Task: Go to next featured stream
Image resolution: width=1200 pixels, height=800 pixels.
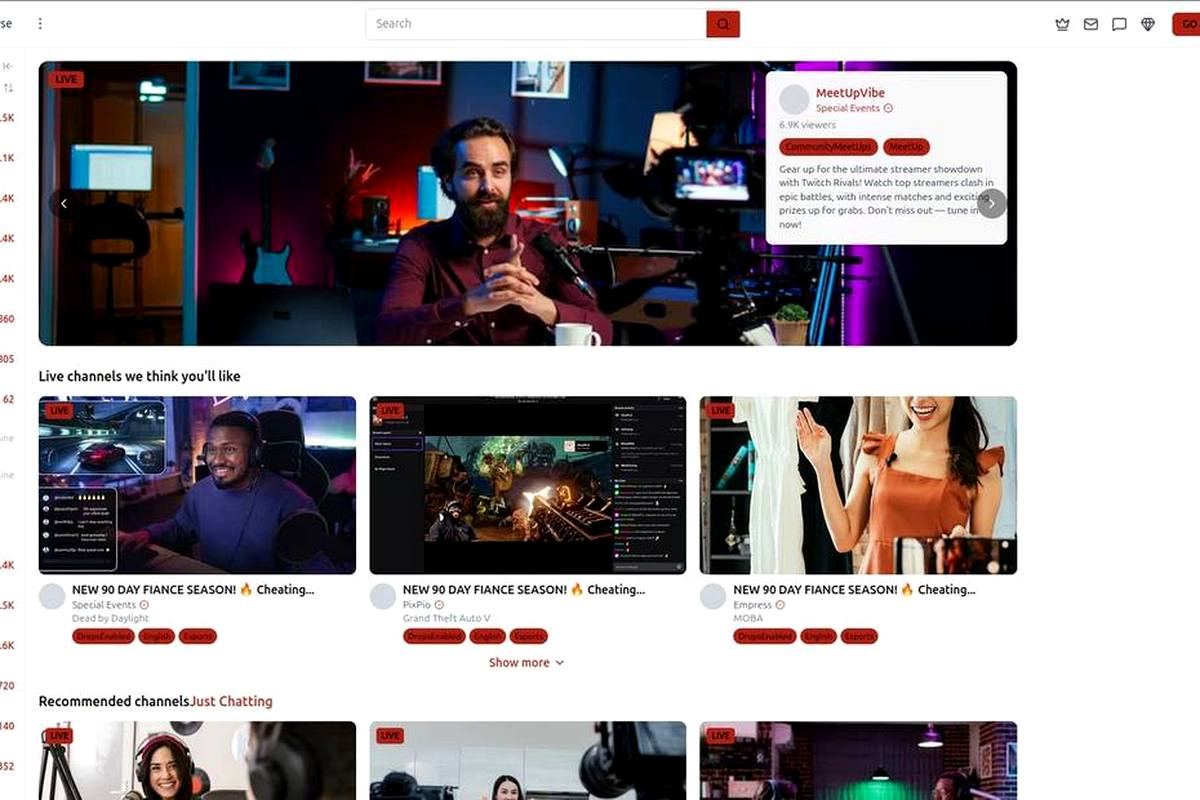Action: (x=991, y=204)
